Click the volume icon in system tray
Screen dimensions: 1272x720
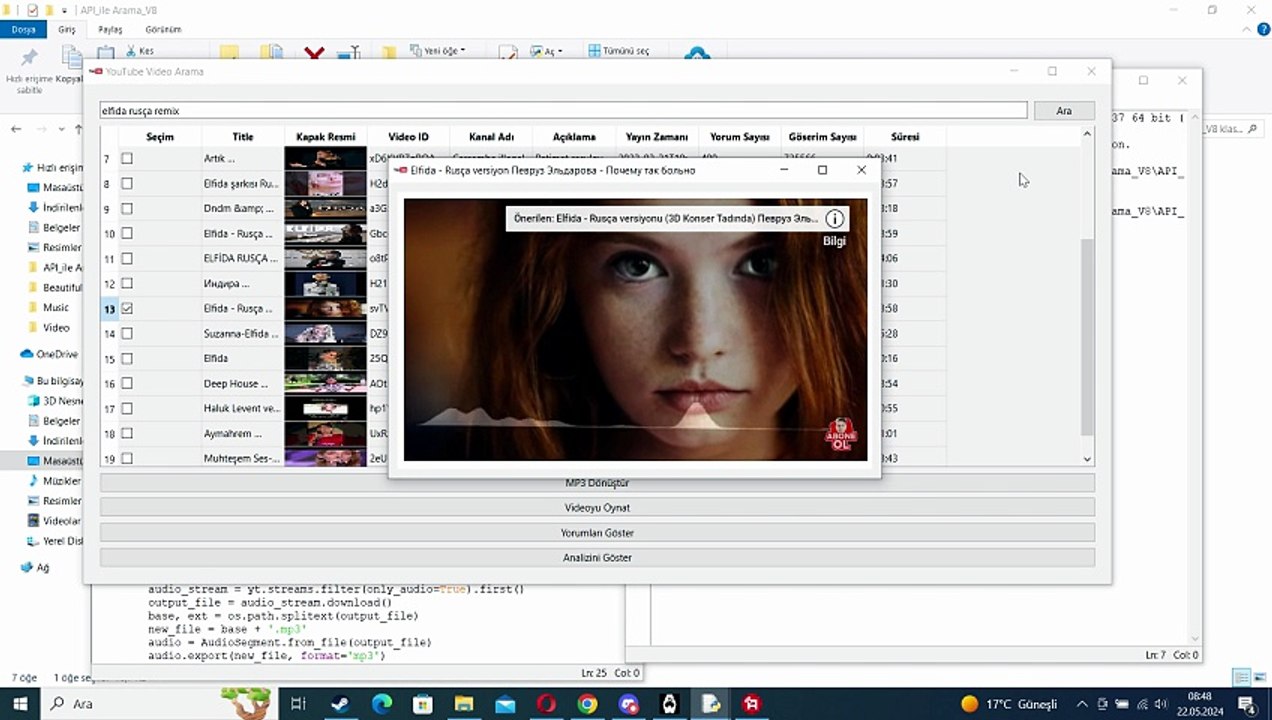pyautogui.click(x=1161, y=704)
